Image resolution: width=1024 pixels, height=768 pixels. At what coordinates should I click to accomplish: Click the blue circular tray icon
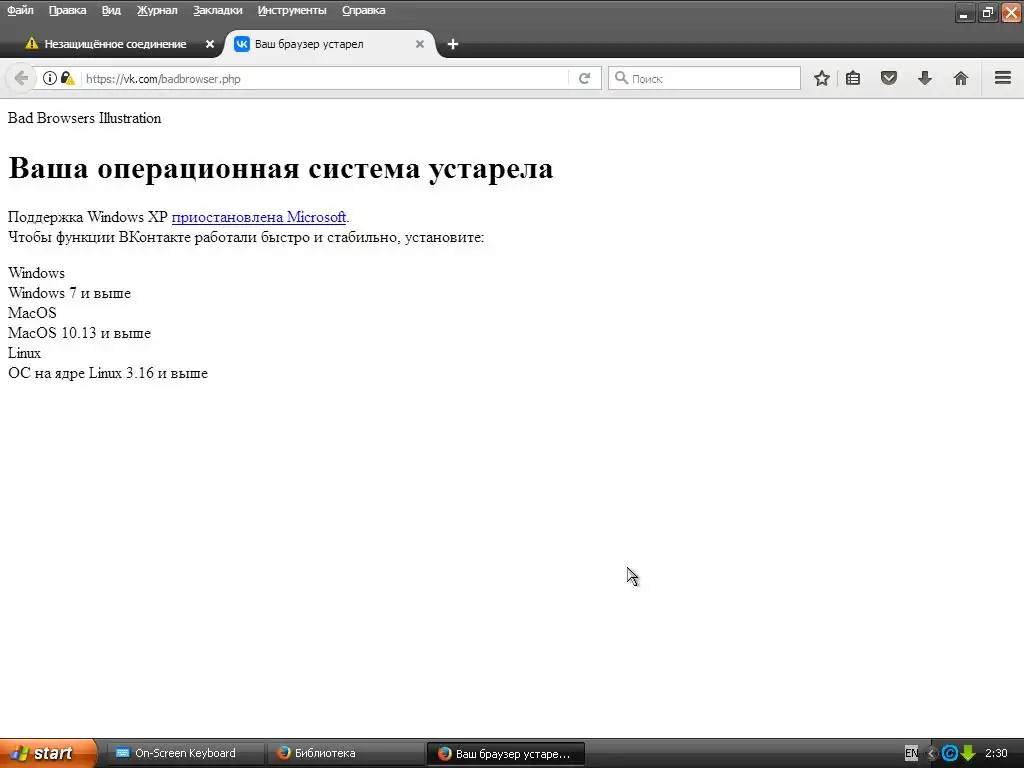(950, 753)
